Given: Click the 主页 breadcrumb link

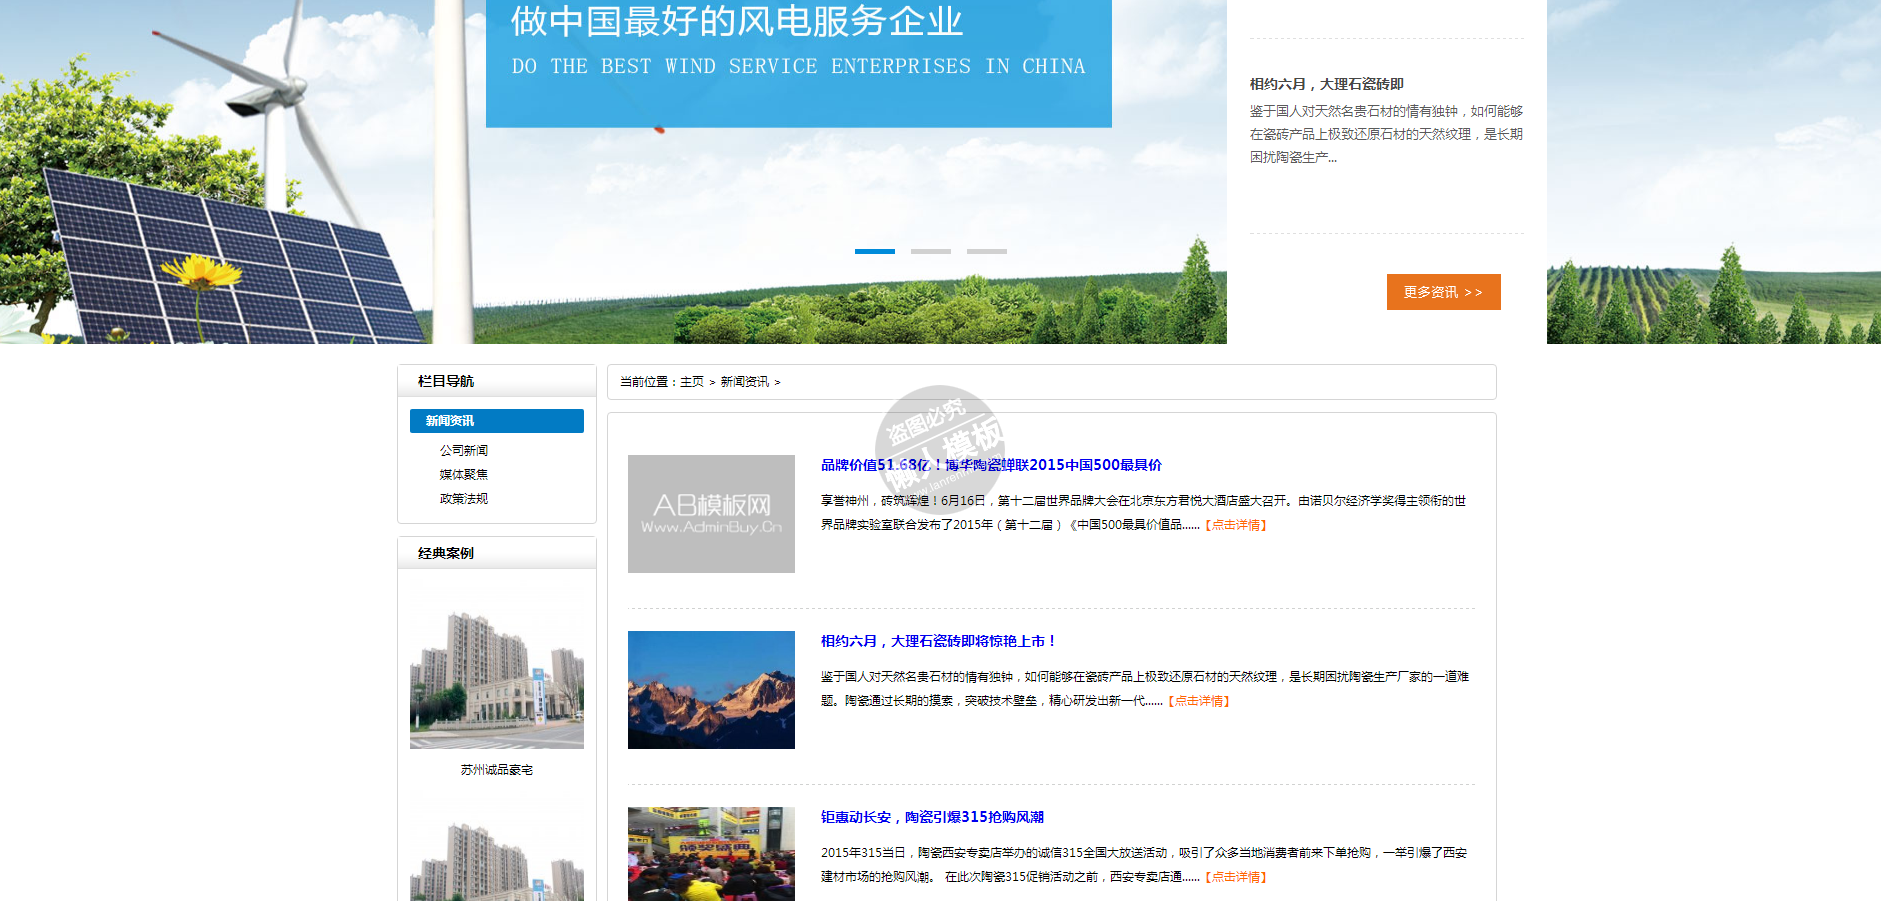Looking at the screenshot, I should [x=692, y=382].
